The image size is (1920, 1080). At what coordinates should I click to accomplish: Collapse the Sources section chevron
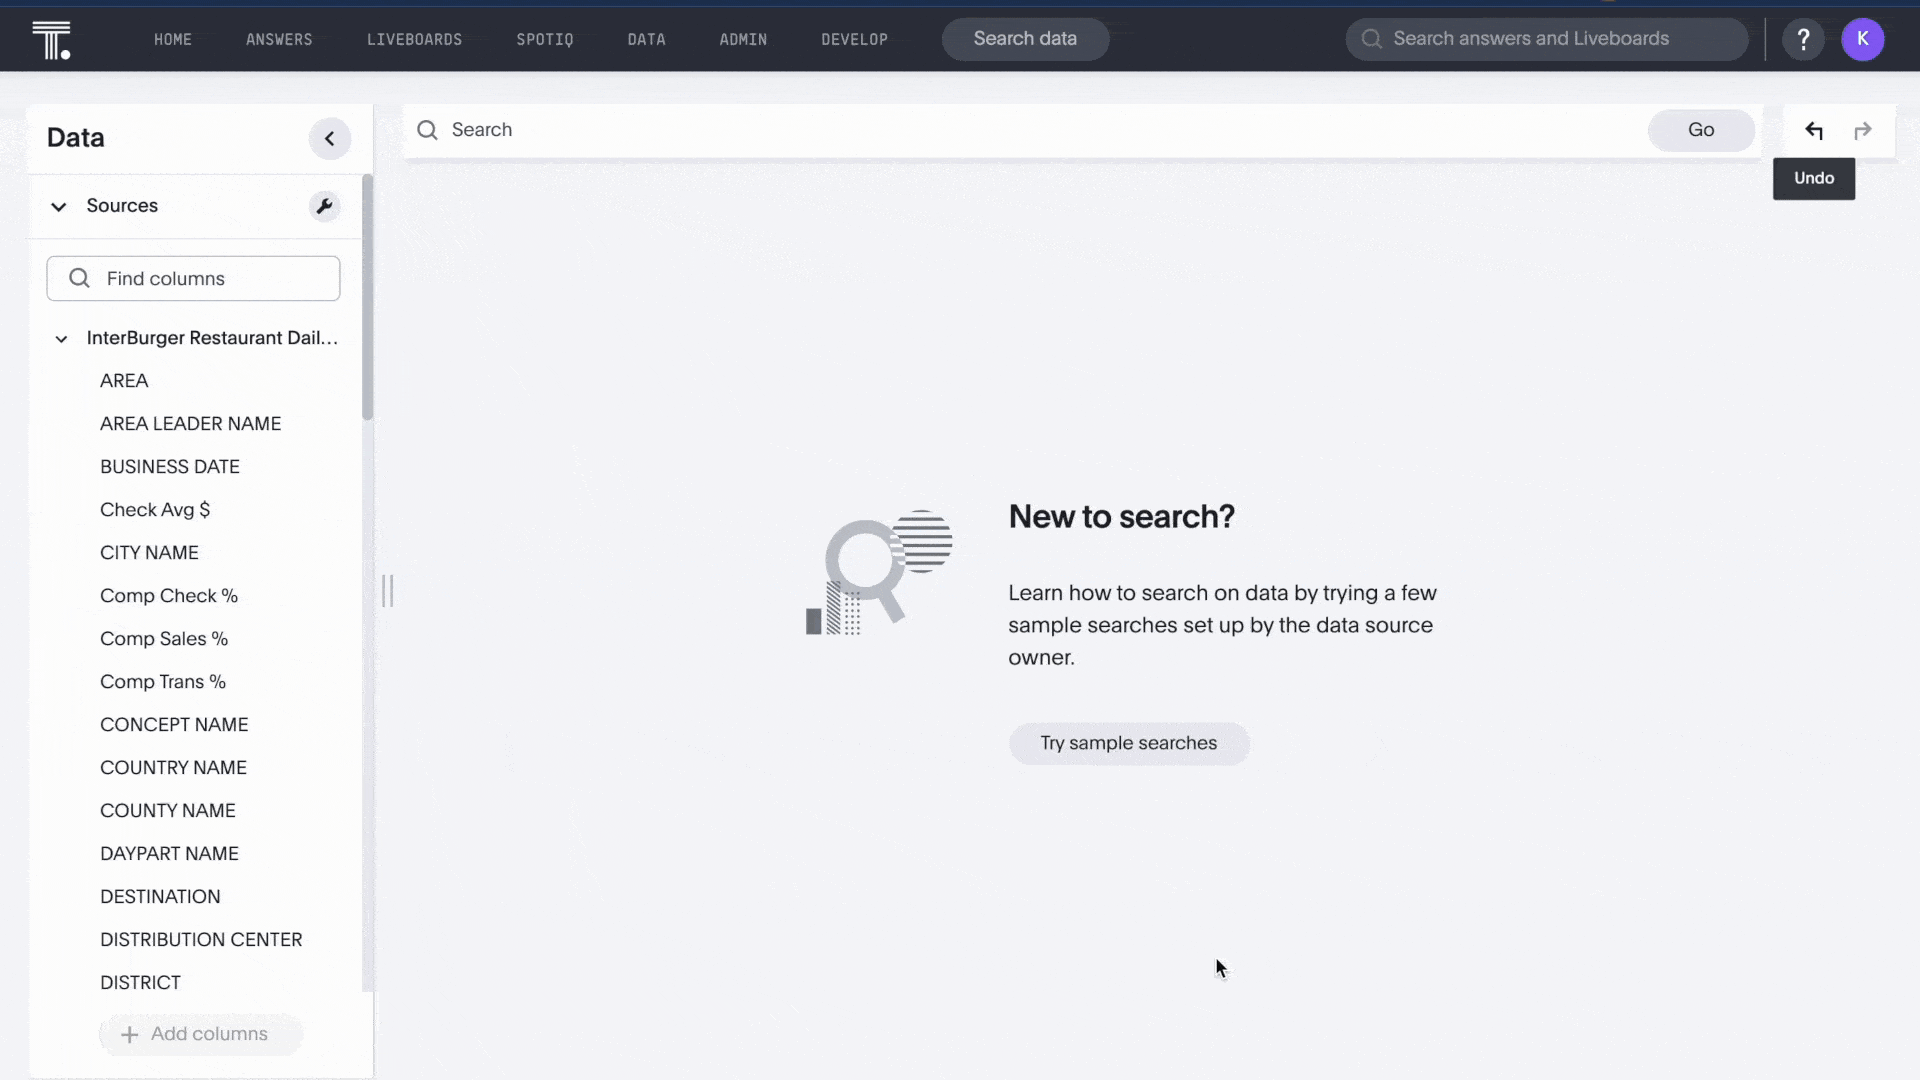click(x=59, y=207)
